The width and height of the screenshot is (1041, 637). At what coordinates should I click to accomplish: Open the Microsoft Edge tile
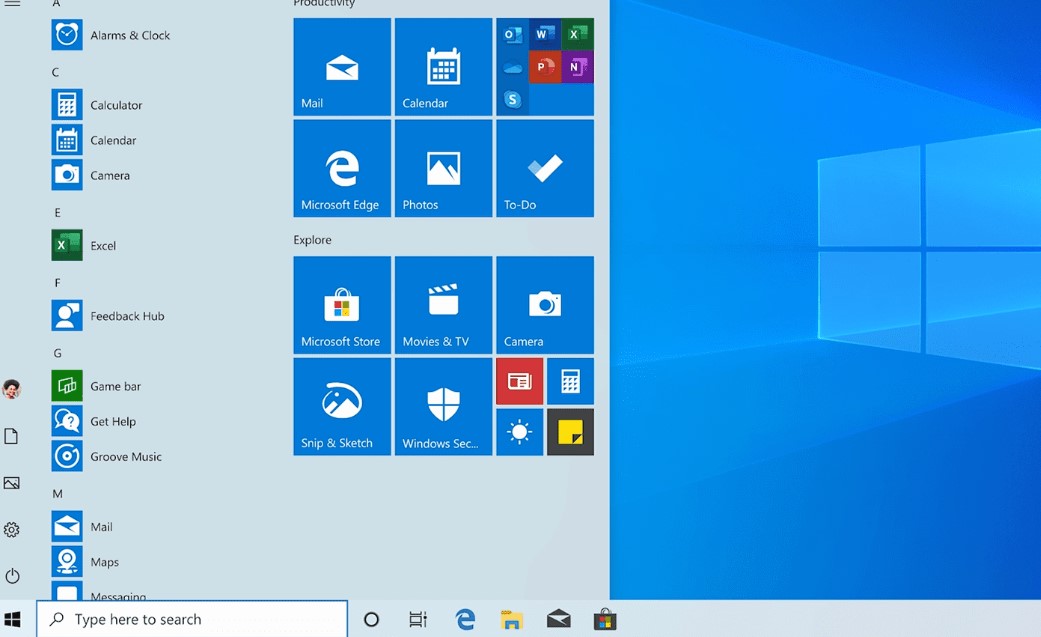tap(342, 168)
